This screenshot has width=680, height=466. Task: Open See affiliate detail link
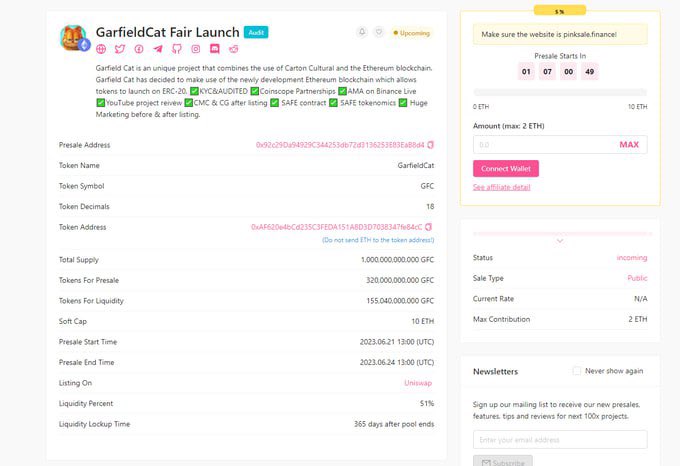click(x=501, y=187)
